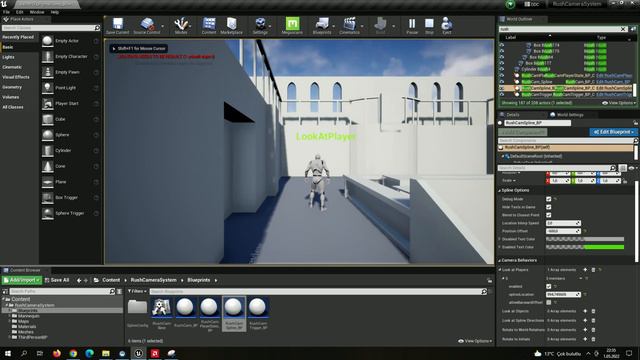Collapse the Look at Players array
640x360 pixels.
pos(500,270)
